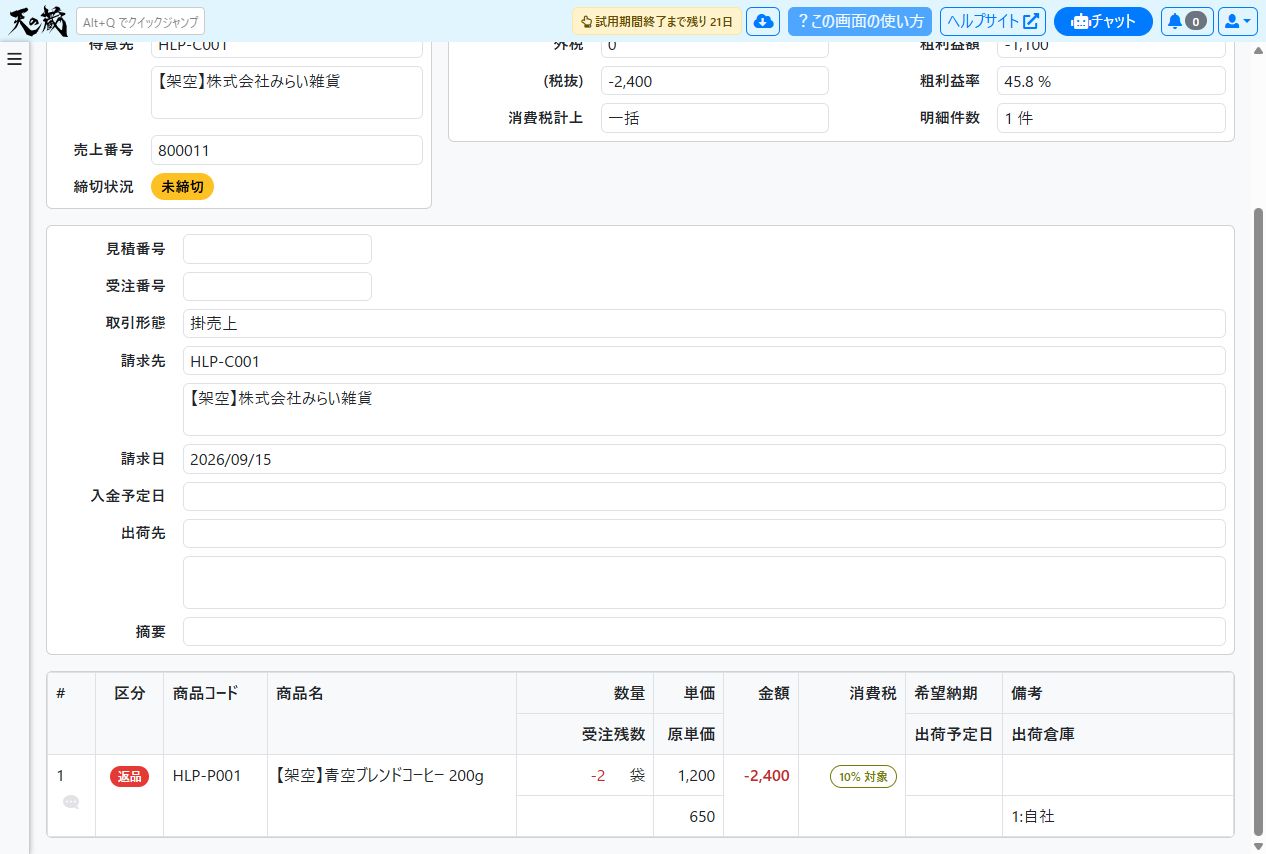Click the cost price 650 cell
The width and height of the screenshot is (1266, 854).
coord(689,816)
